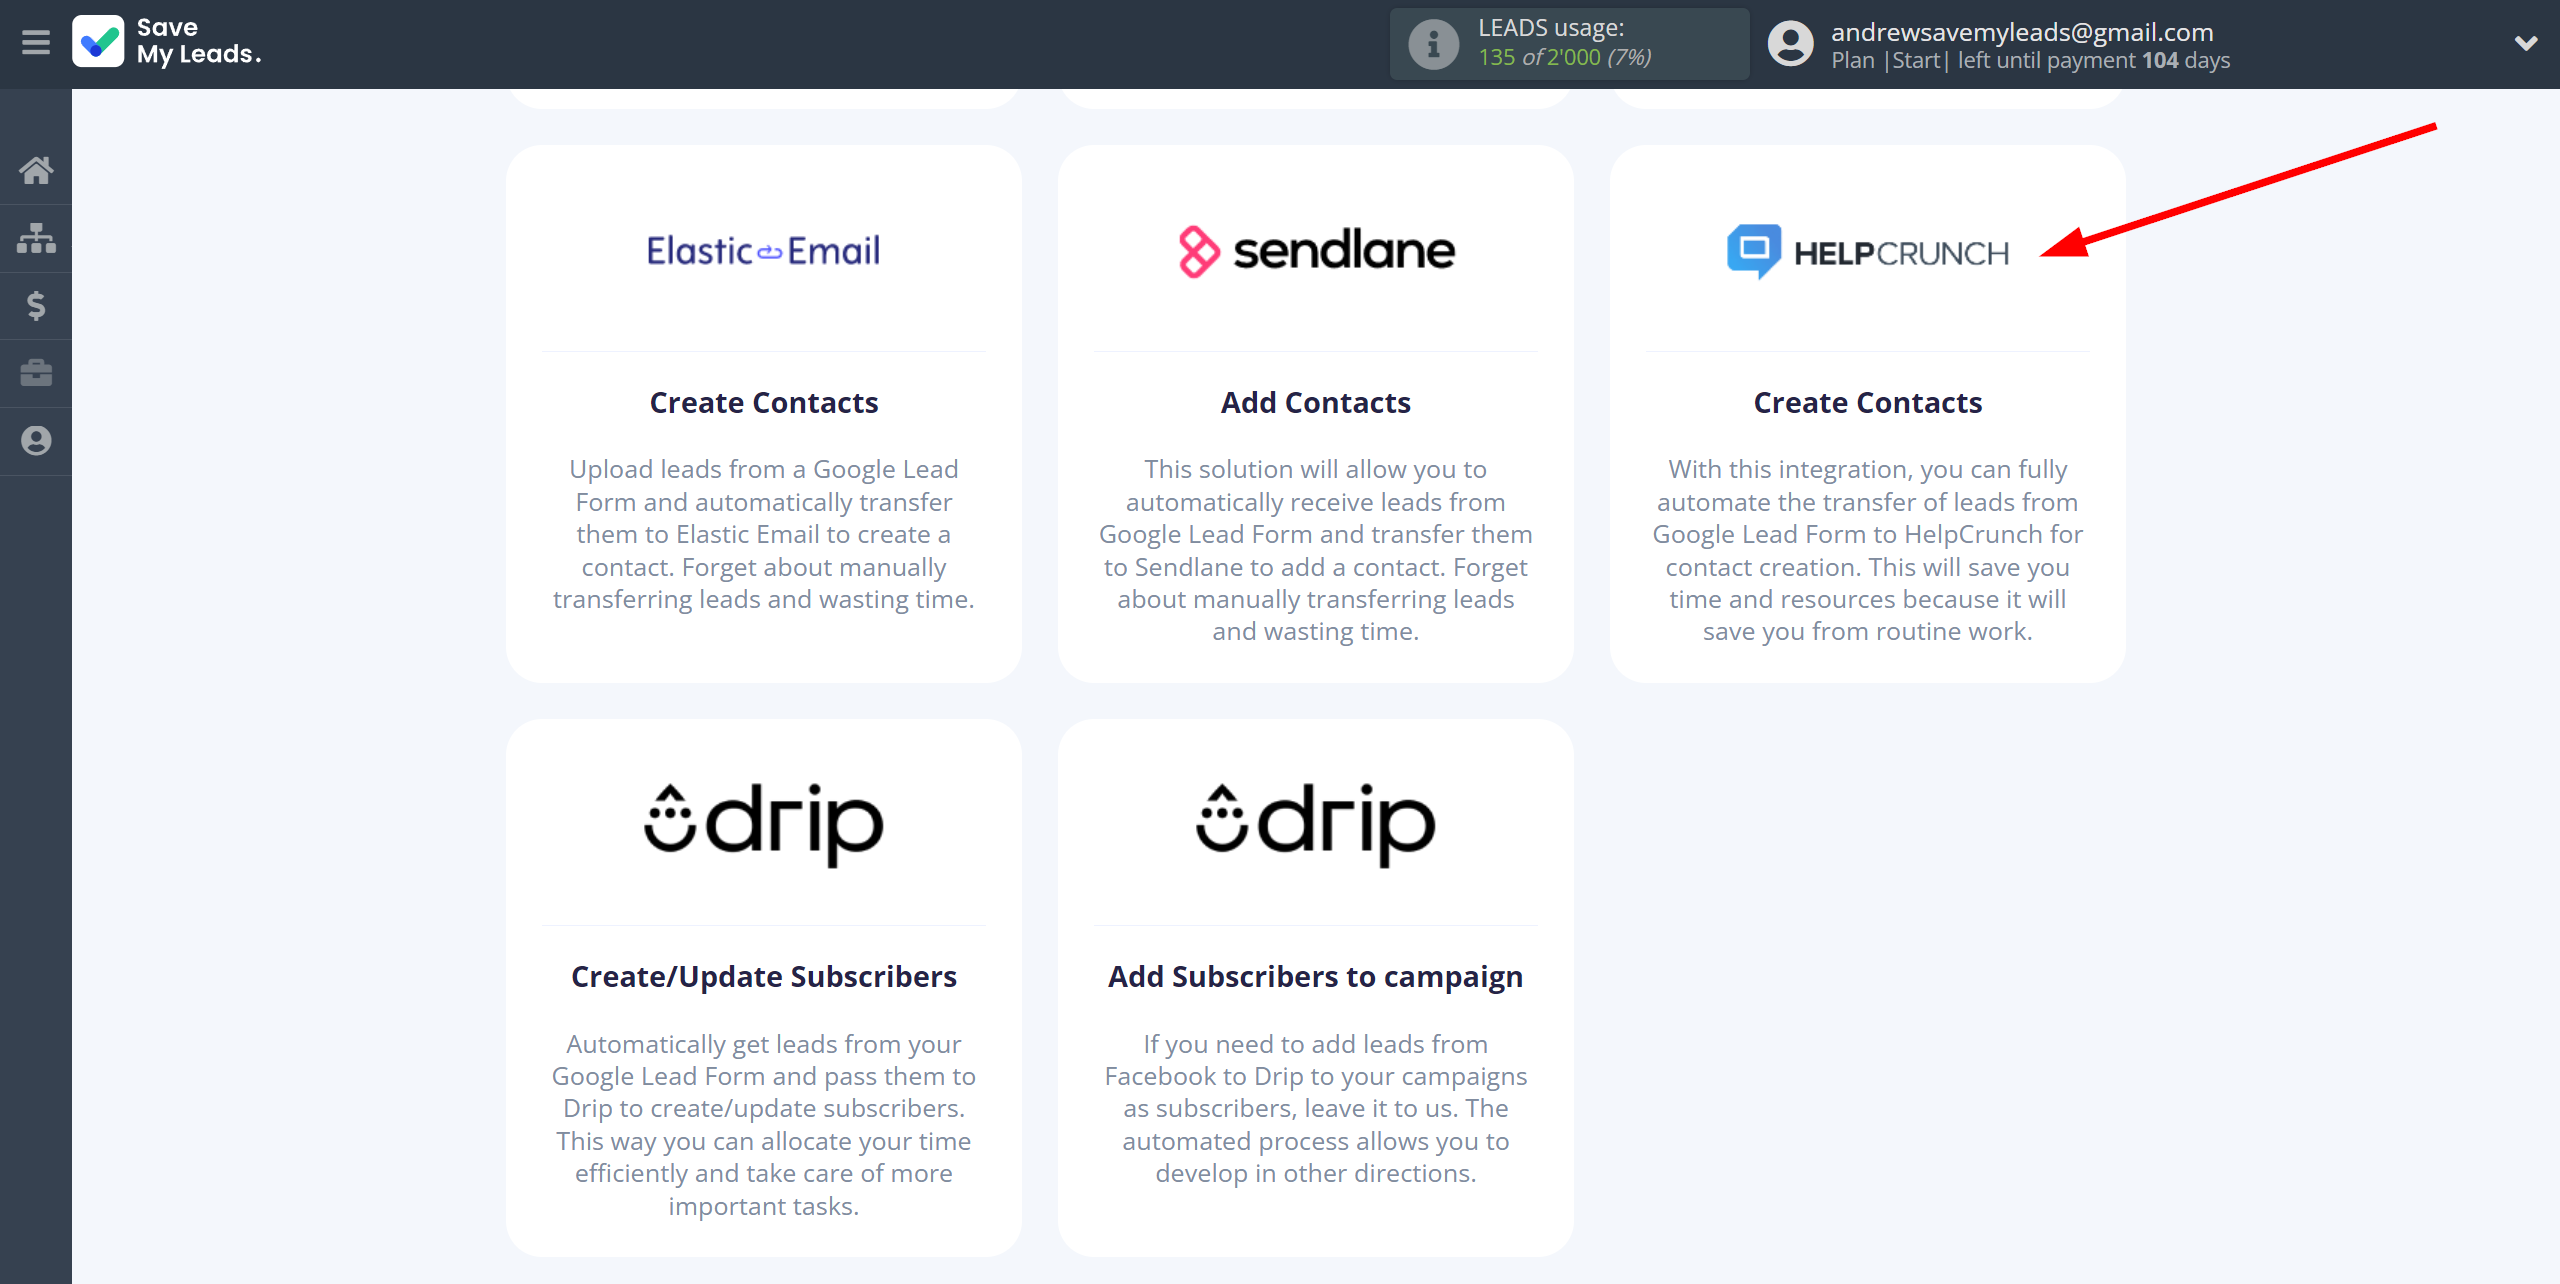
Task: Open HelpCrunch Create Contacts title
Action: click(1867, 402)
